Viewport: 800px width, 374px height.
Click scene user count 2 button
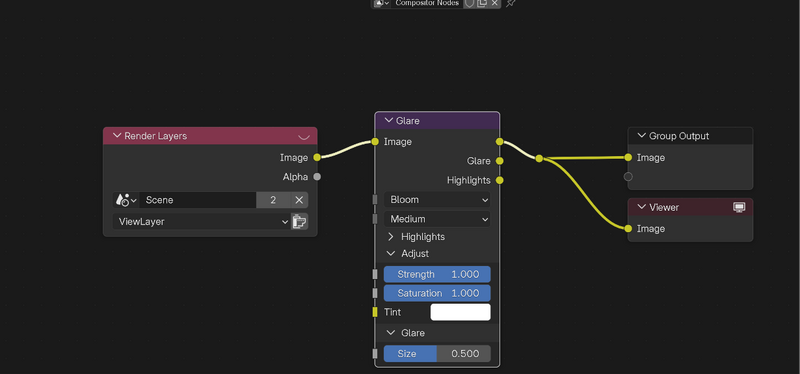click(273, 200)
